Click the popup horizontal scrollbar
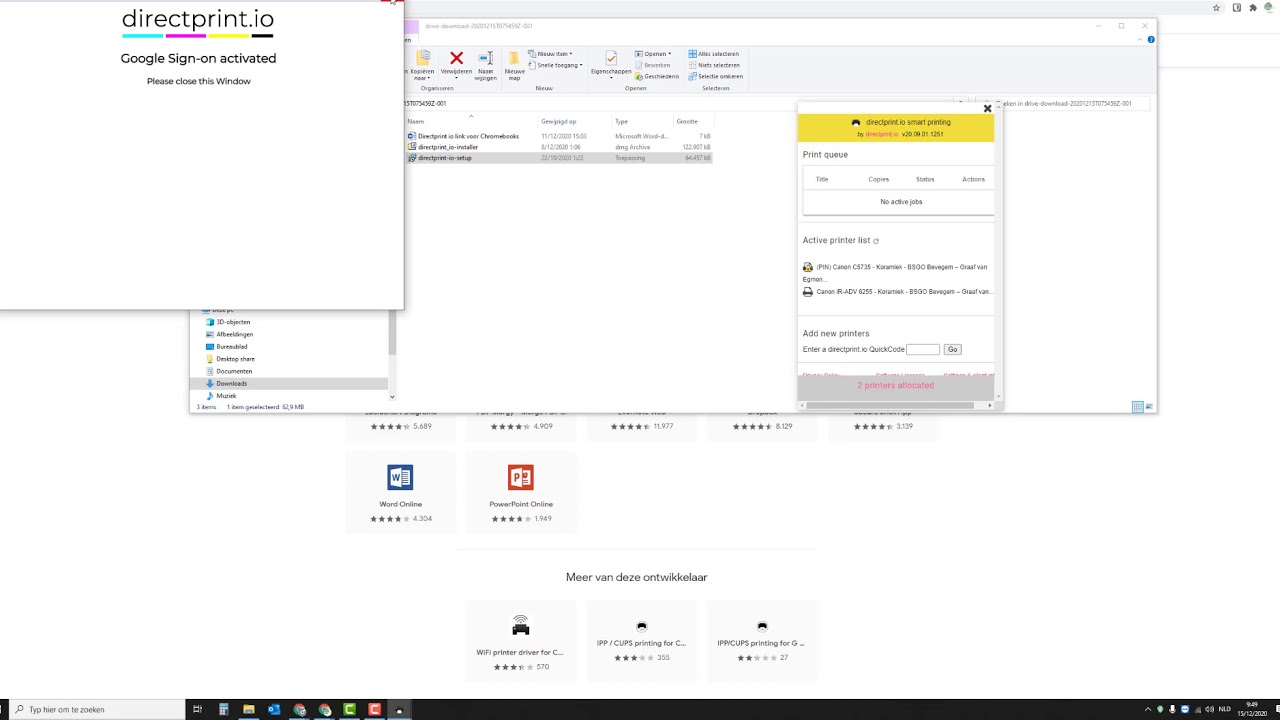This screenshot has width=1280, height=720. (x=889, y=405)
